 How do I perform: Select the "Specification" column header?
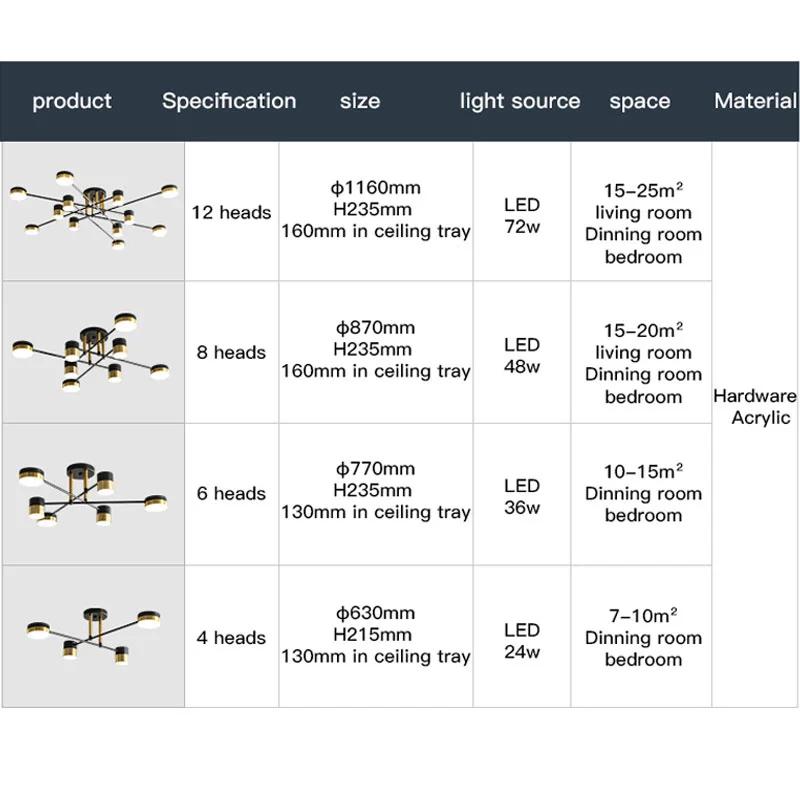[x=229, y=101]
